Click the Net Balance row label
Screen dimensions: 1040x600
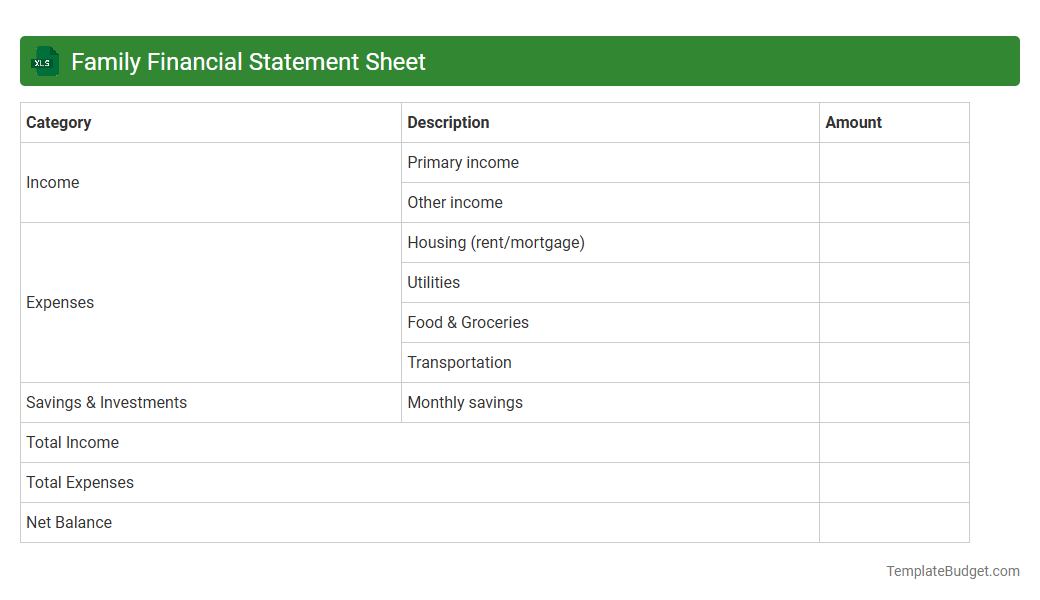[69, 522]
